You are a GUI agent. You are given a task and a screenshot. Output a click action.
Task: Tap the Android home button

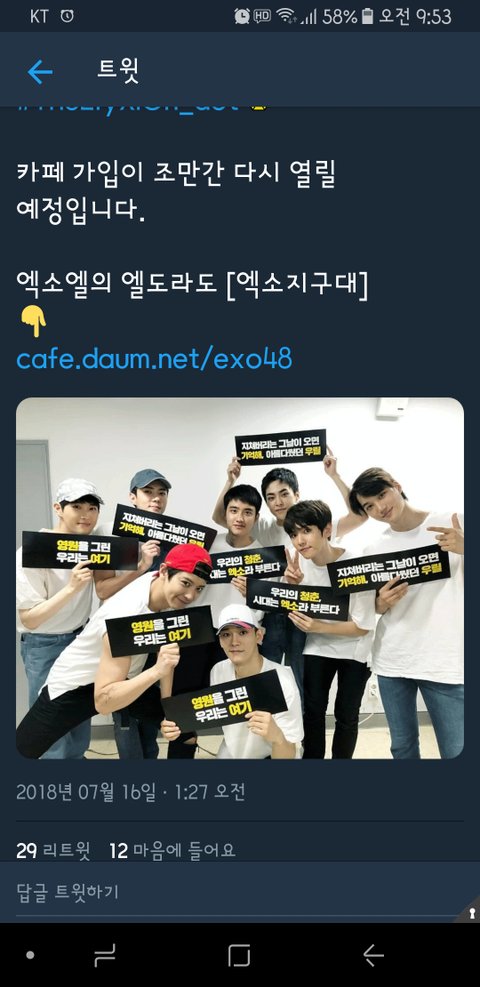239,956
